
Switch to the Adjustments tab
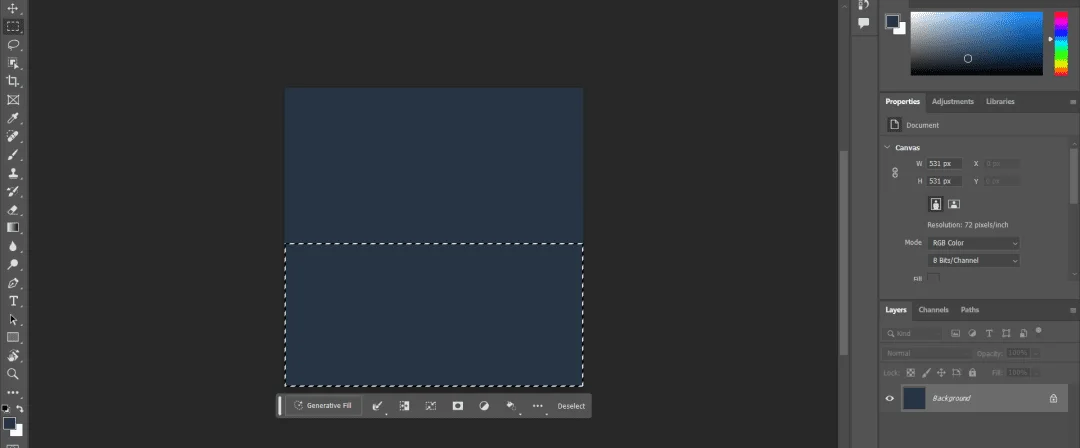tap(953, 101)
